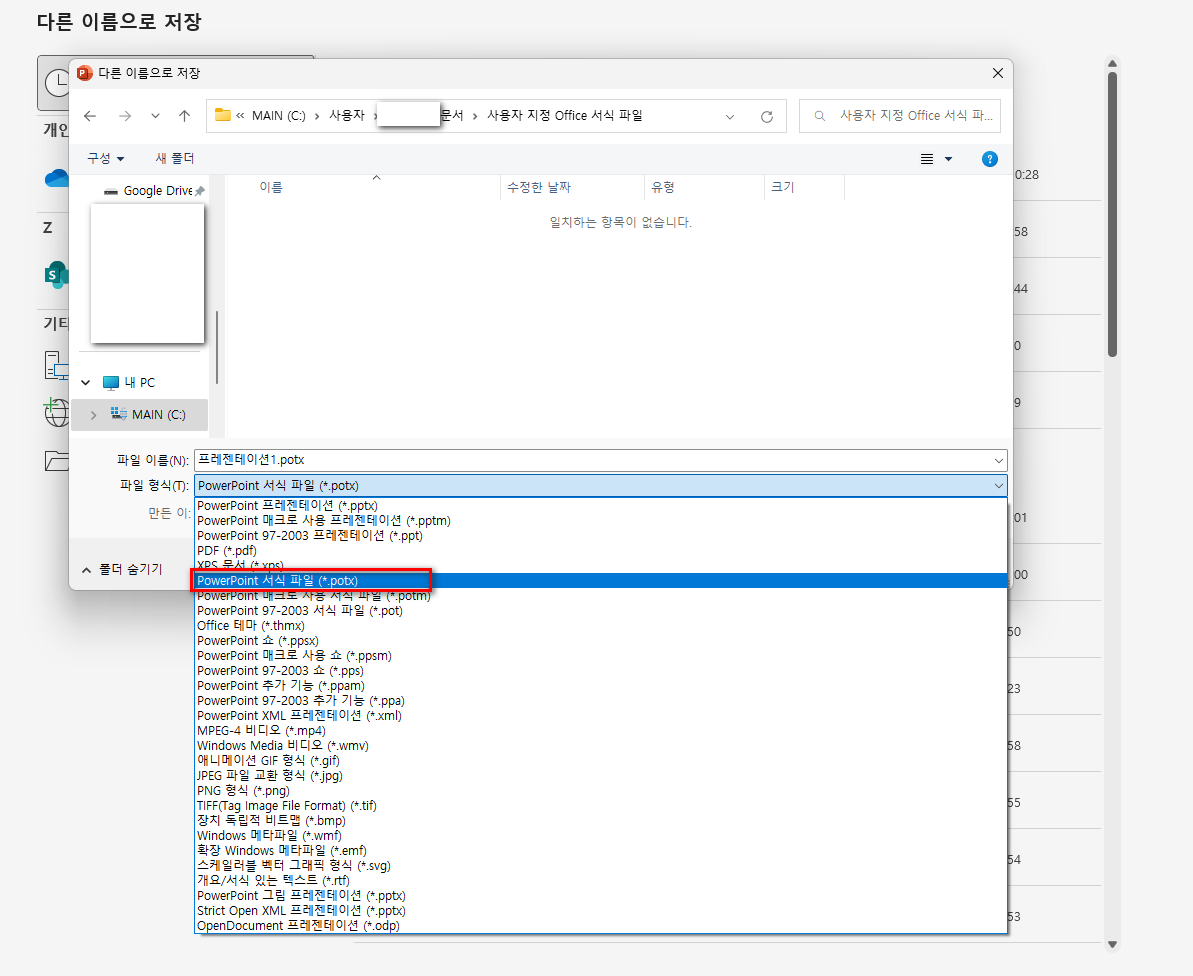Select PowerPoint 97-2003 서식 파일 (*.pot)

pyautogui.click(x=601, y=611)
